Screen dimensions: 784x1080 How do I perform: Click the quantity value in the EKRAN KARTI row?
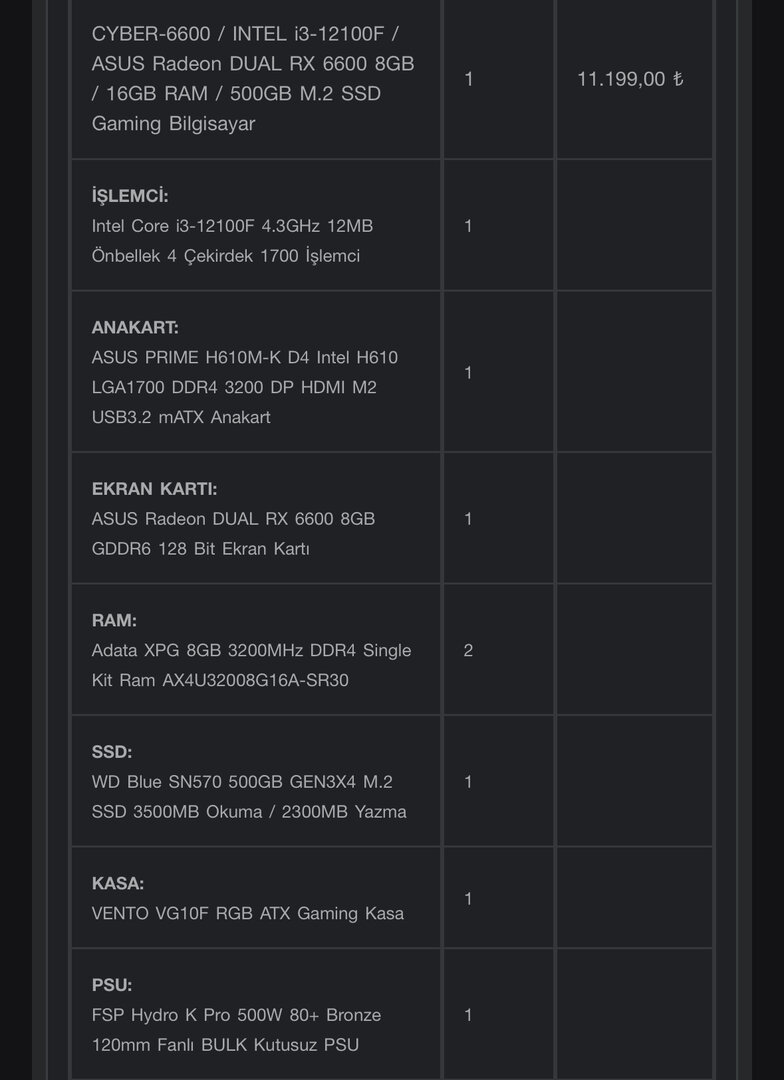pyautogui.click(x=469, y=519)
